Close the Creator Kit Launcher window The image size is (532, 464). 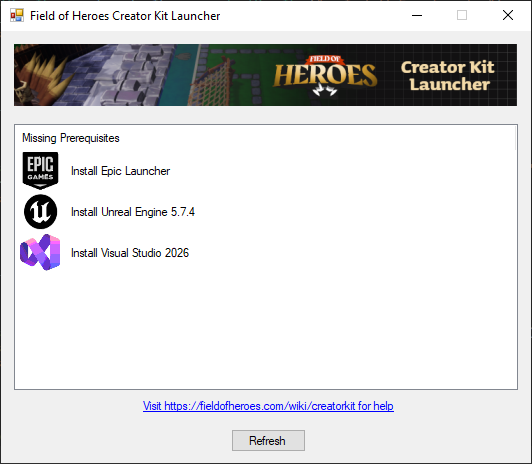pos(508,15)
